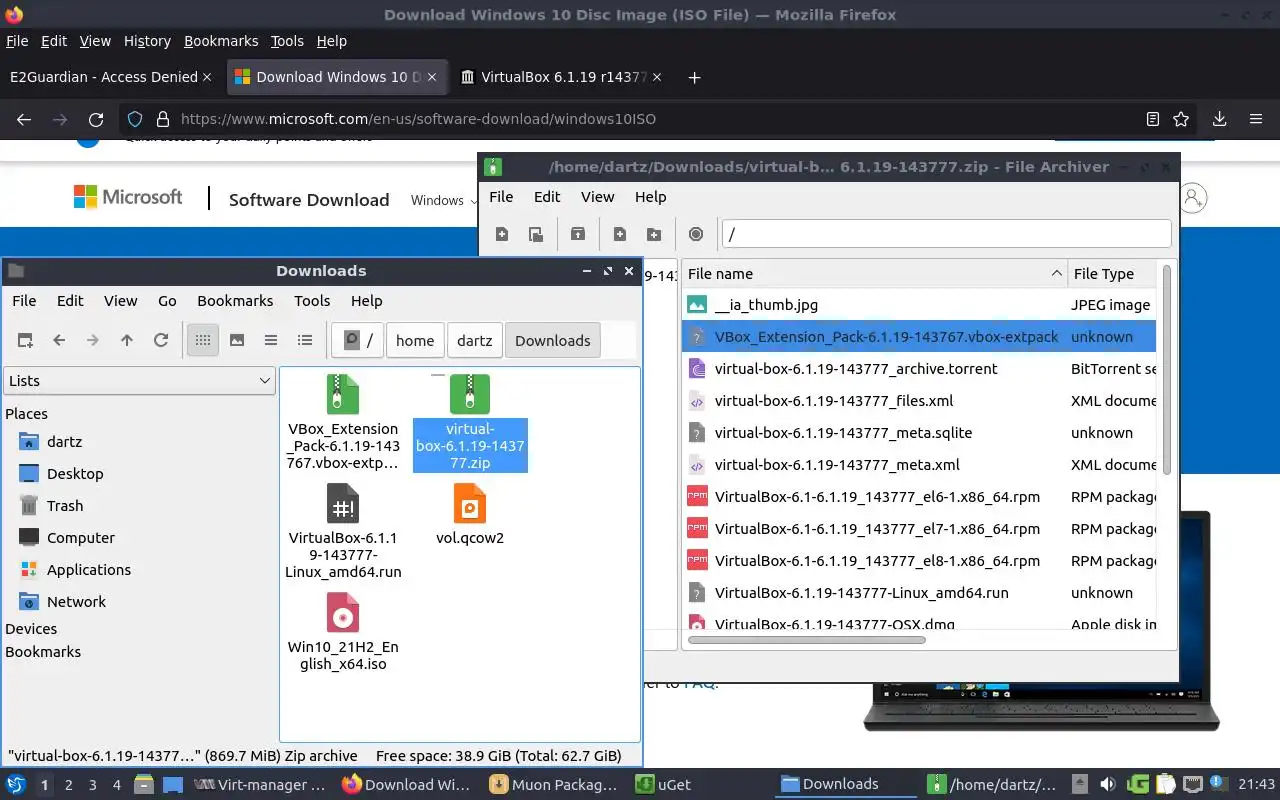Sort archive by File name column
Viewport: 1280px width, 800px height.
coord(875,273)
